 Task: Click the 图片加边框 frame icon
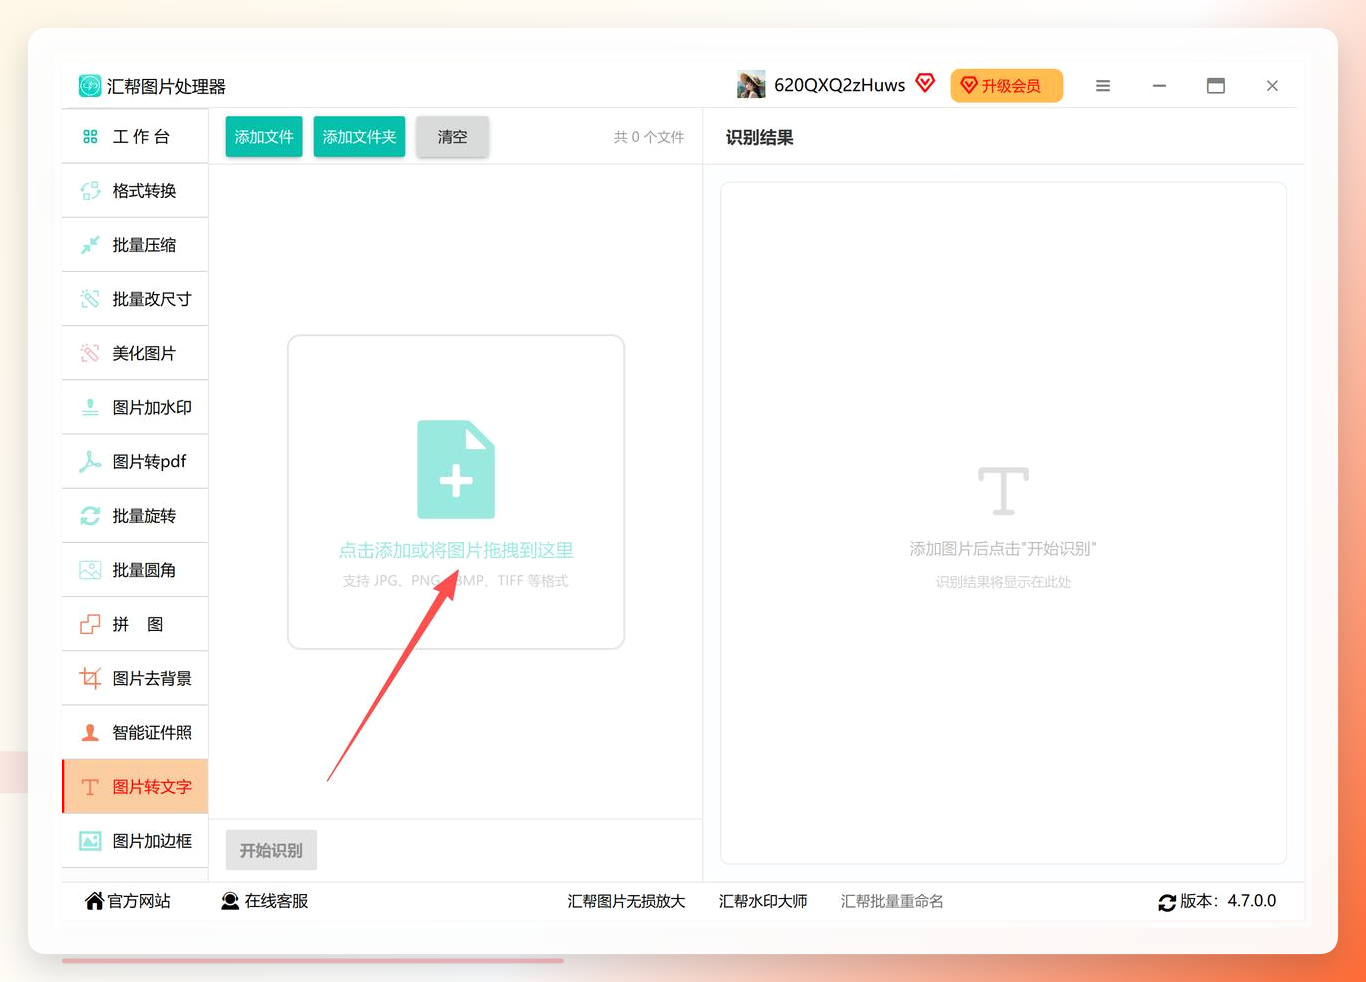click(x=90, y=841)
